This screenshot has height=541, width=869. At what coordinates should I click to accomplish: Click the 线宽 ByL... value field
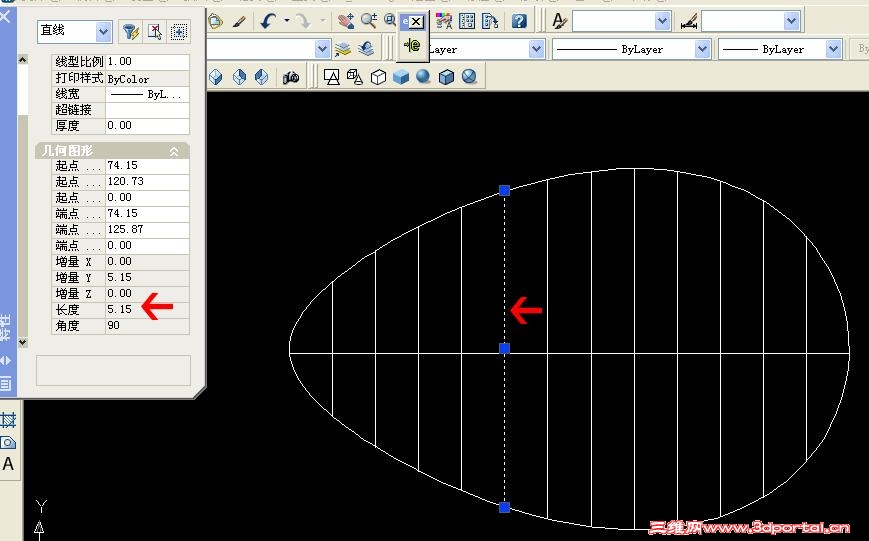(x=147, y=94)
